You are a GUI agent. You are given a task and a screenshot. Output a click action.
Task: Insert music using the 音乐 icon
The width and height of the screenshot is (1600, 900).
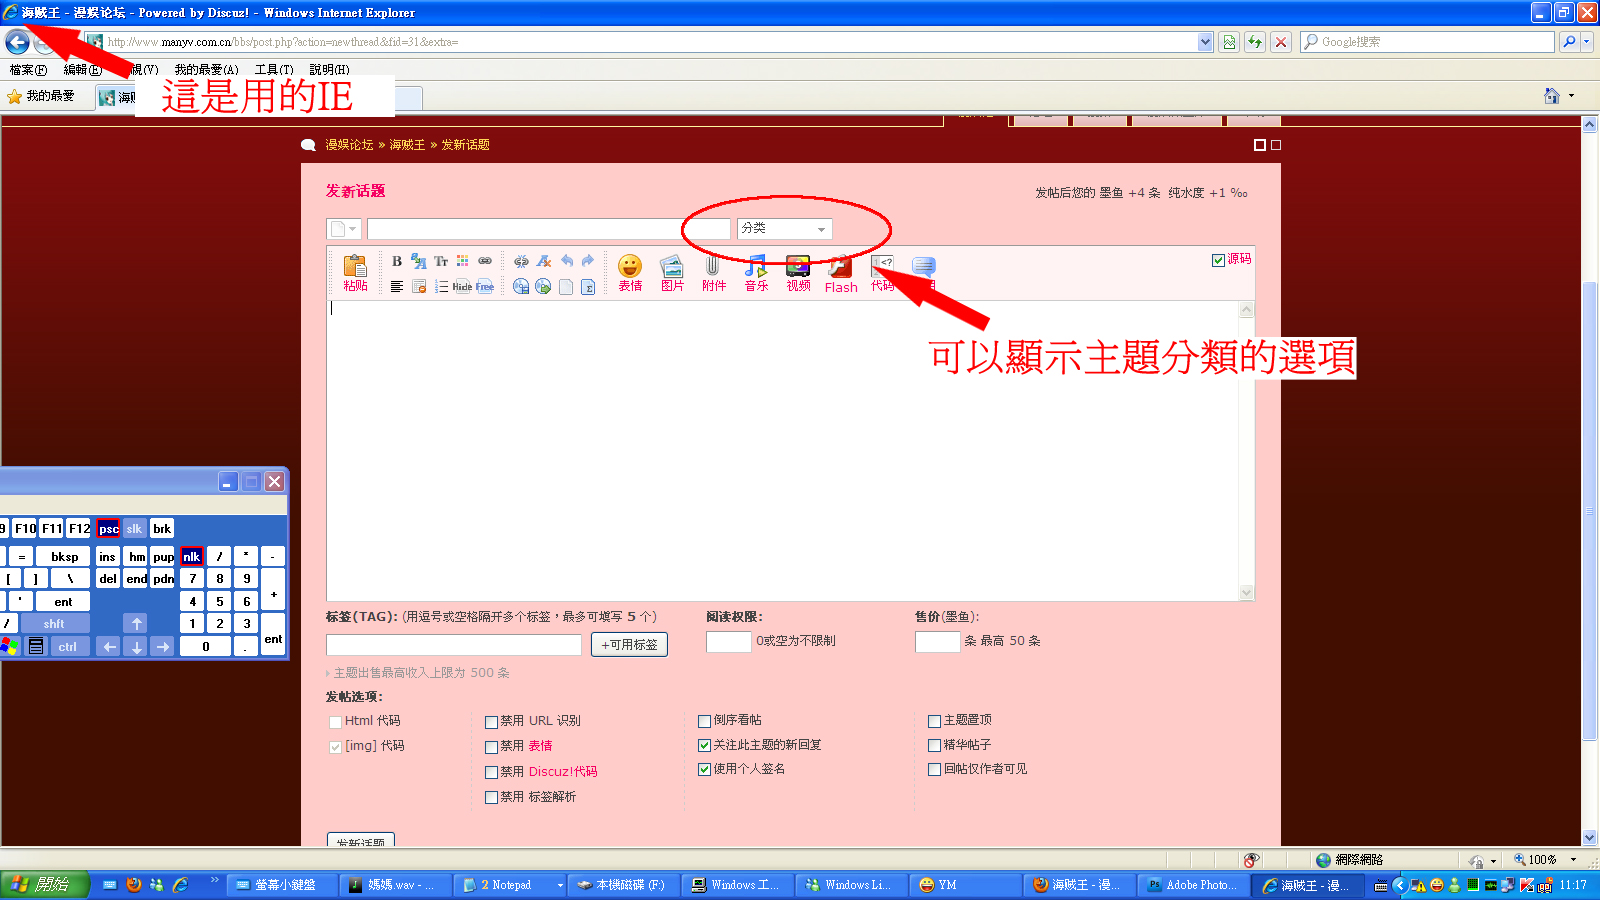click(x=756, y=272)
